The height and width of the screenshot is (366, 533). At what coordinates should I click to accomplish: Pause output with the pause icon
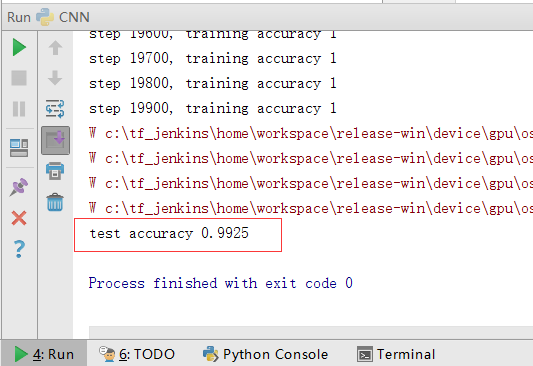[19, 109]
